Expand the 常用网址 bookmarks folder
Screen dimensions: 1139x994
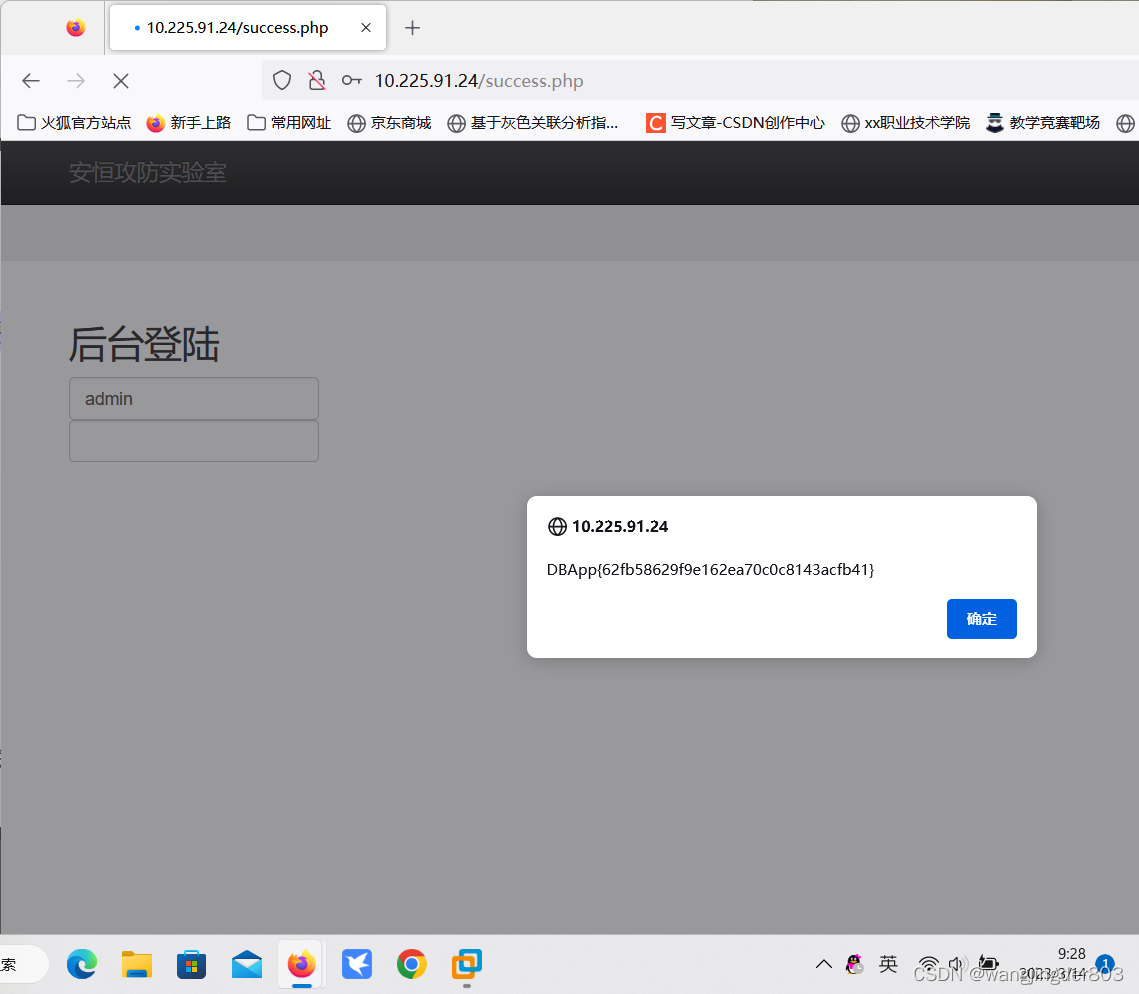287,122
